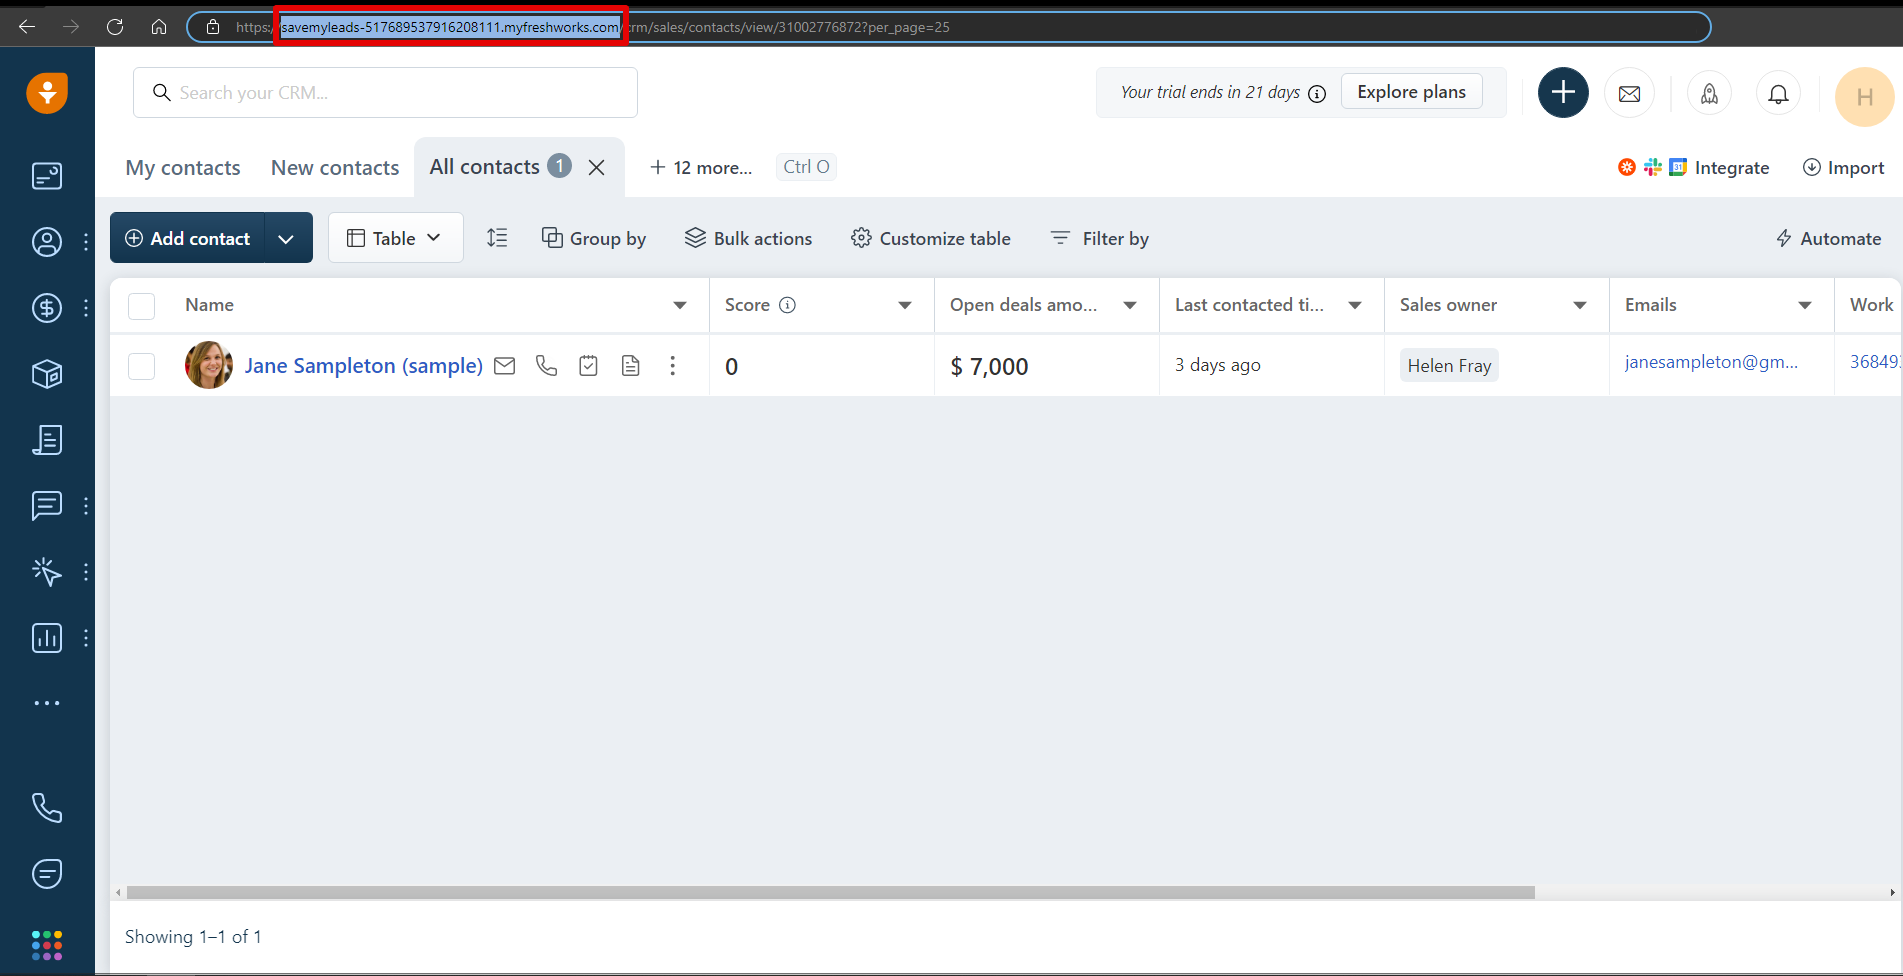
Task: Click Explore plans button
Action: [x=1411, y=92]
